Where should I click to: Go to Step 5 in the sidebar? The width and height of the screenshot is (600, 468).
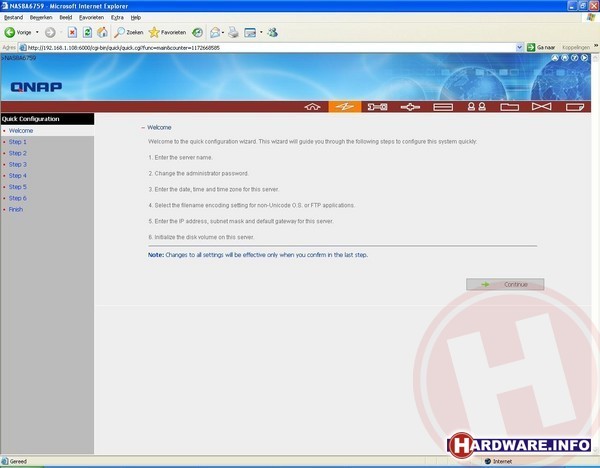point(18,187)
